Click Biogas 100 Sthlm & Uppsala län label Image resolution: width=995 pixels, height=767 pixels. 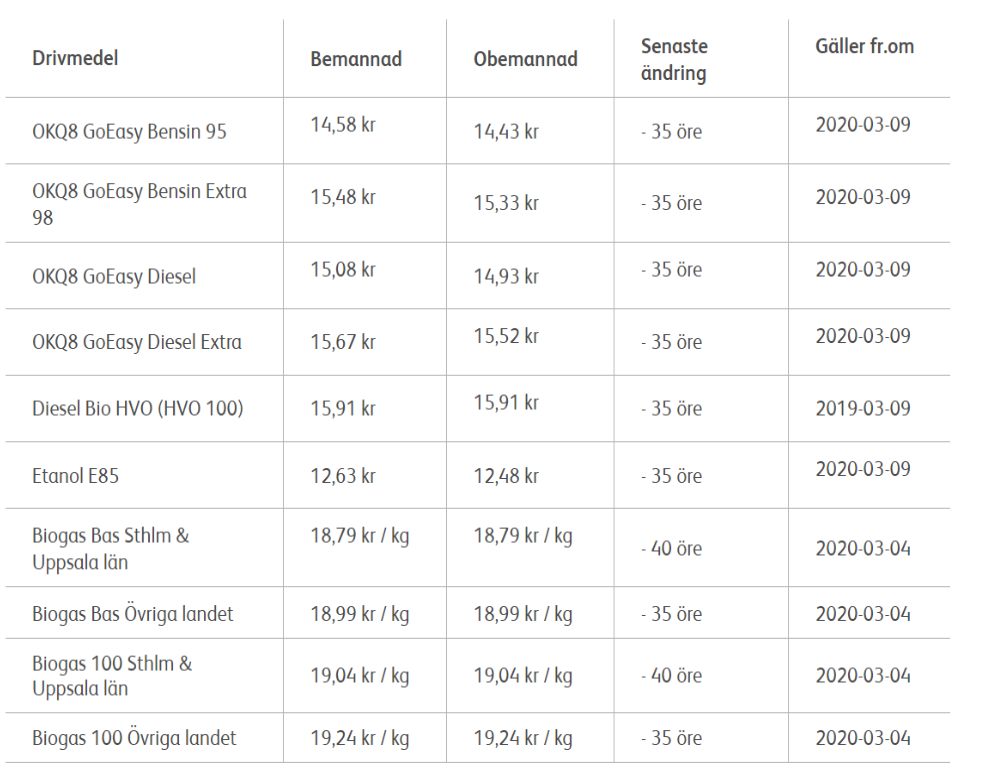coord(112,676)
